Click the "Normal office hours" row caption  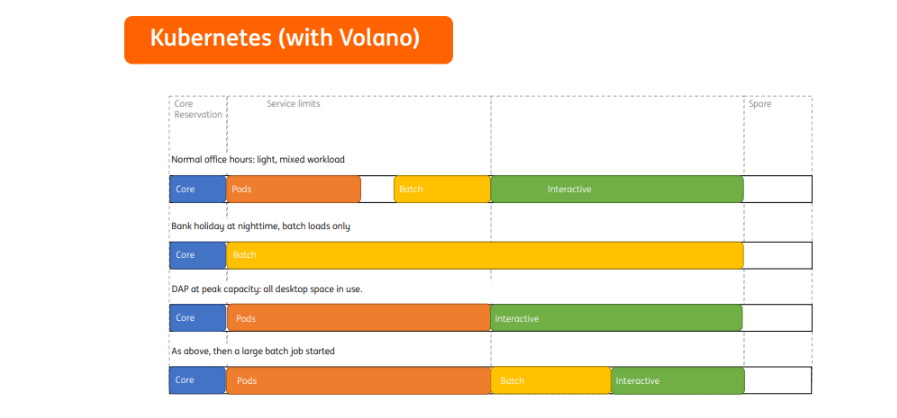click(258, 159)
